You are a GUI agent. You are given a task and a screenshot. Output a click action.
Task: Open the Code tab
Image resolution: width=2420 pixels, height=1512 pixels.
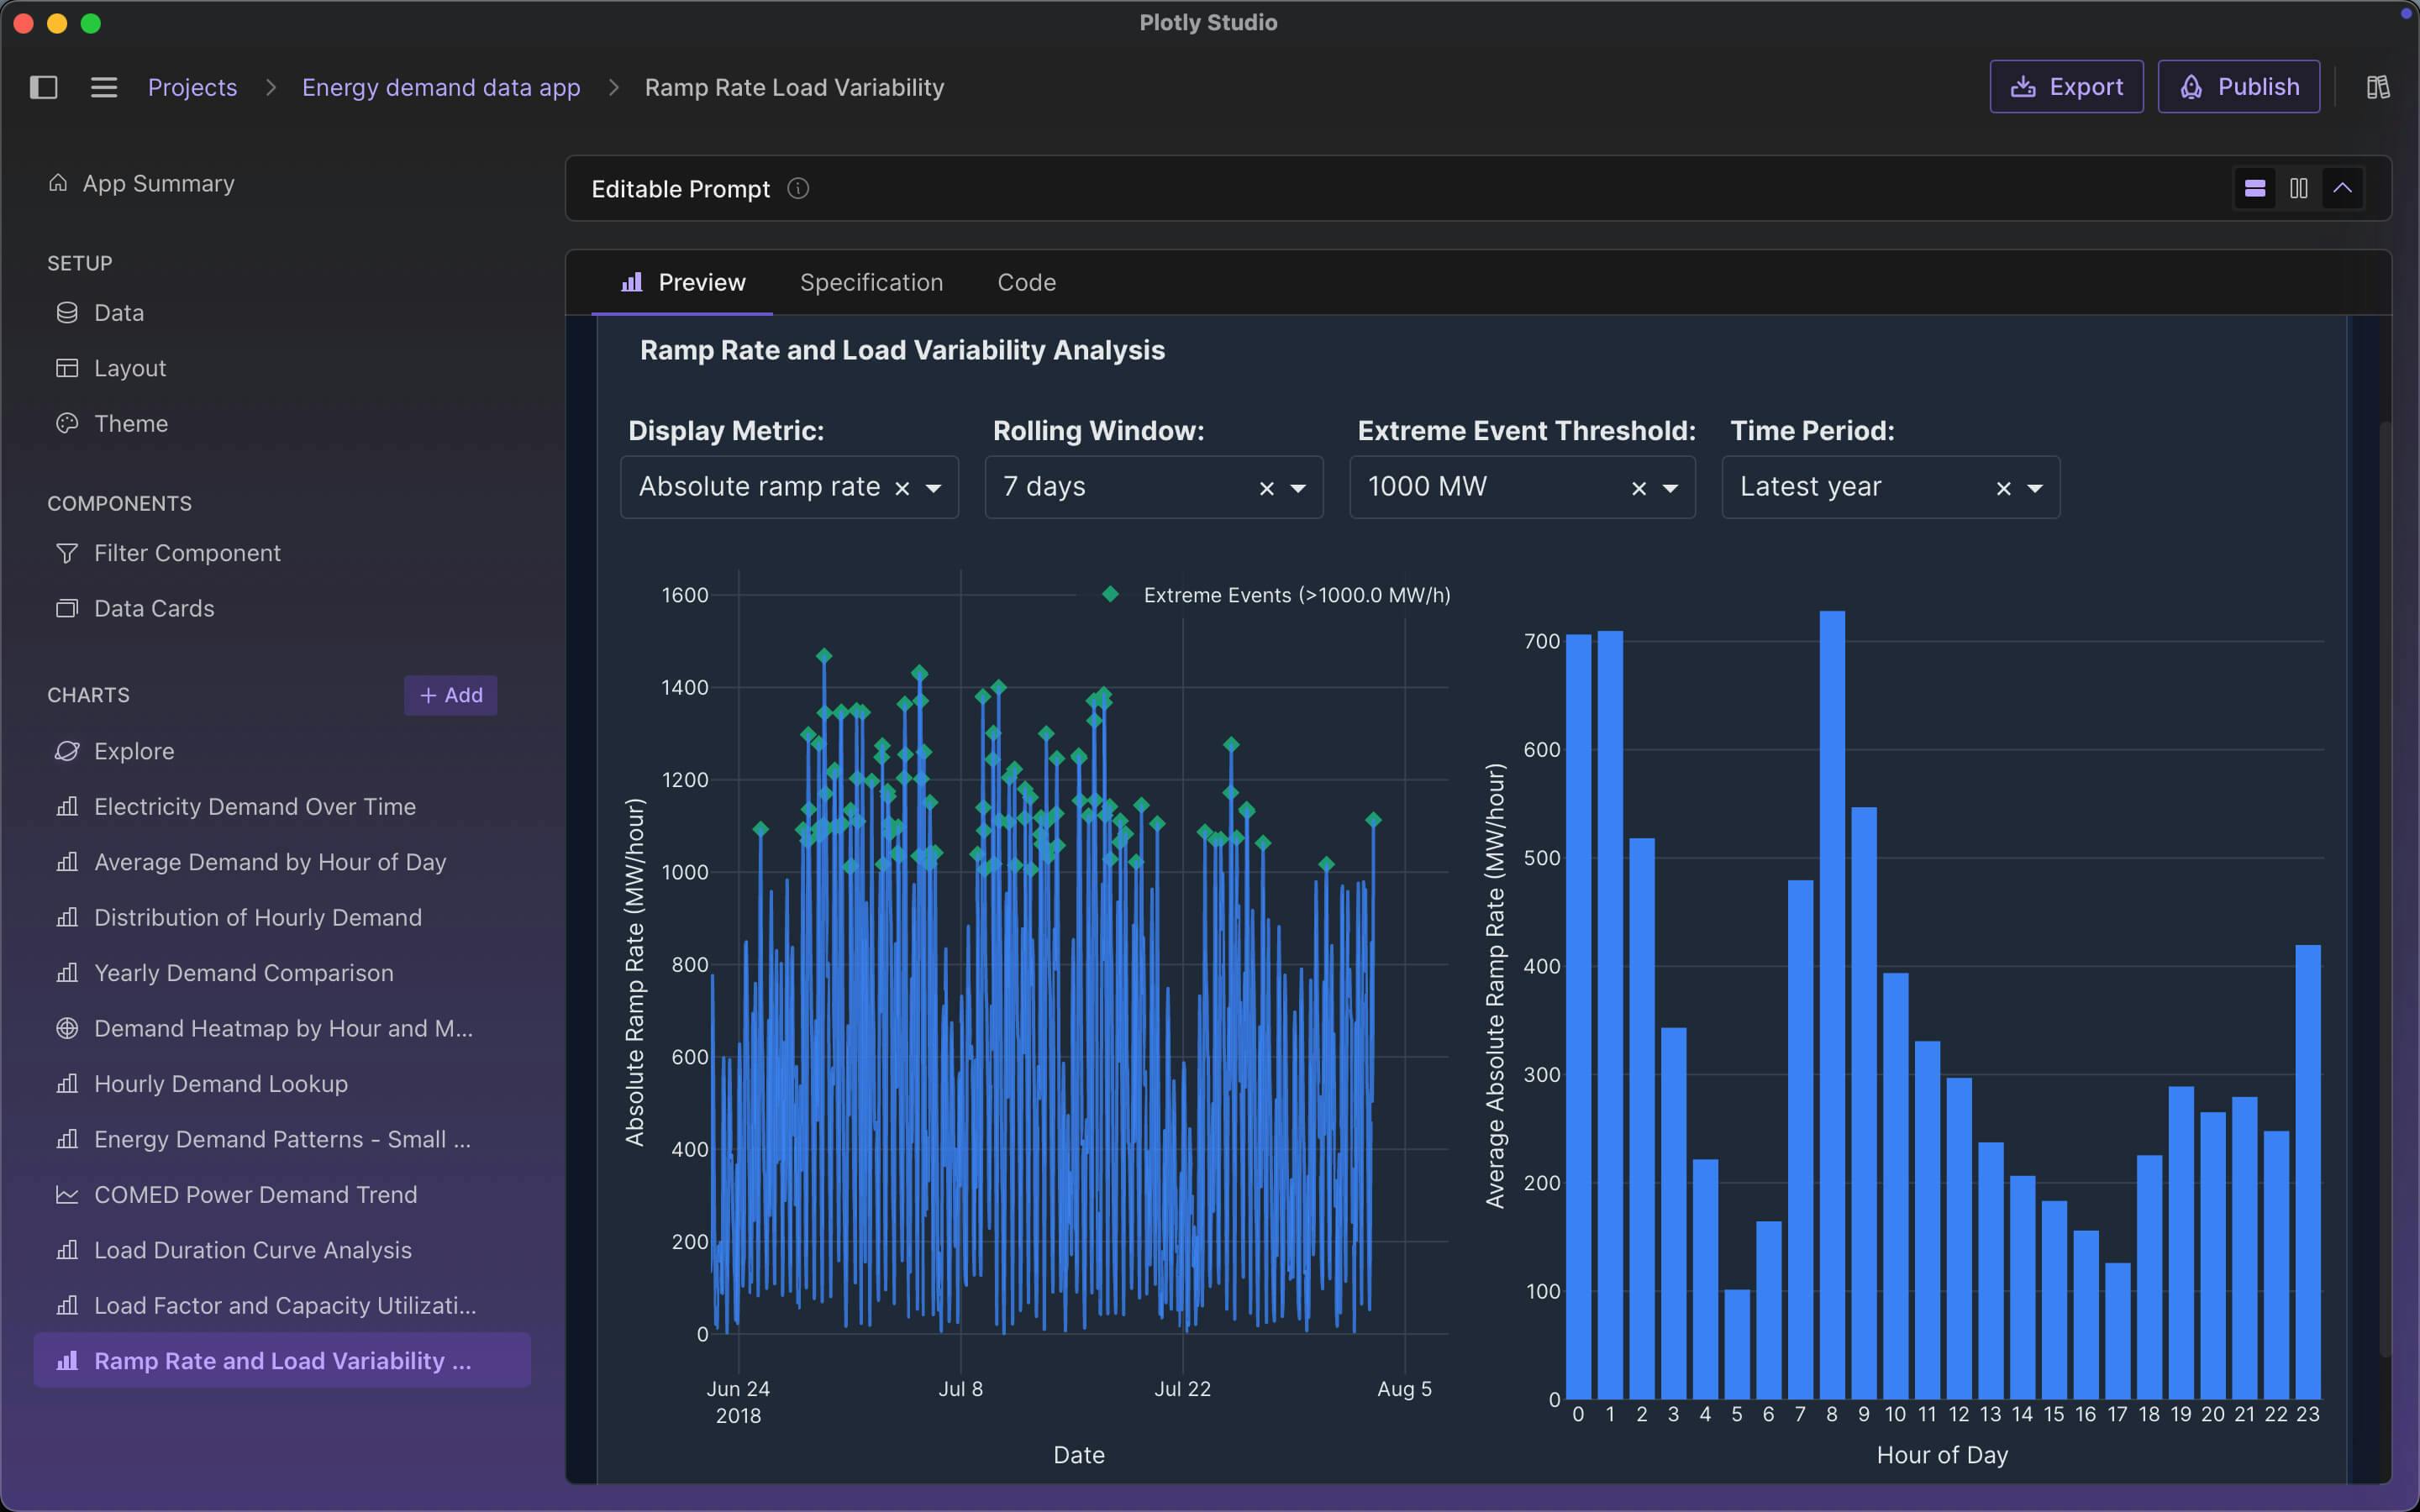point(1026,282)
